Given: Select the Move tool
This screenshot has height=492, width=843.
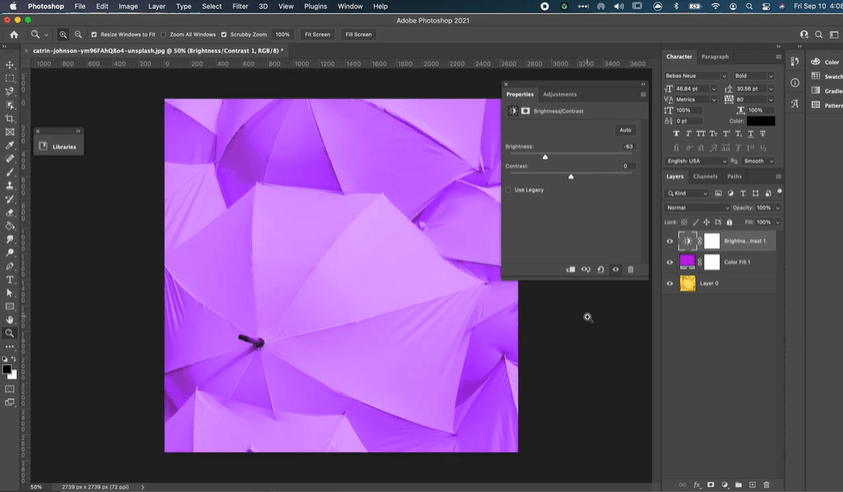Looking at the screenshot, I should point(10,65).
